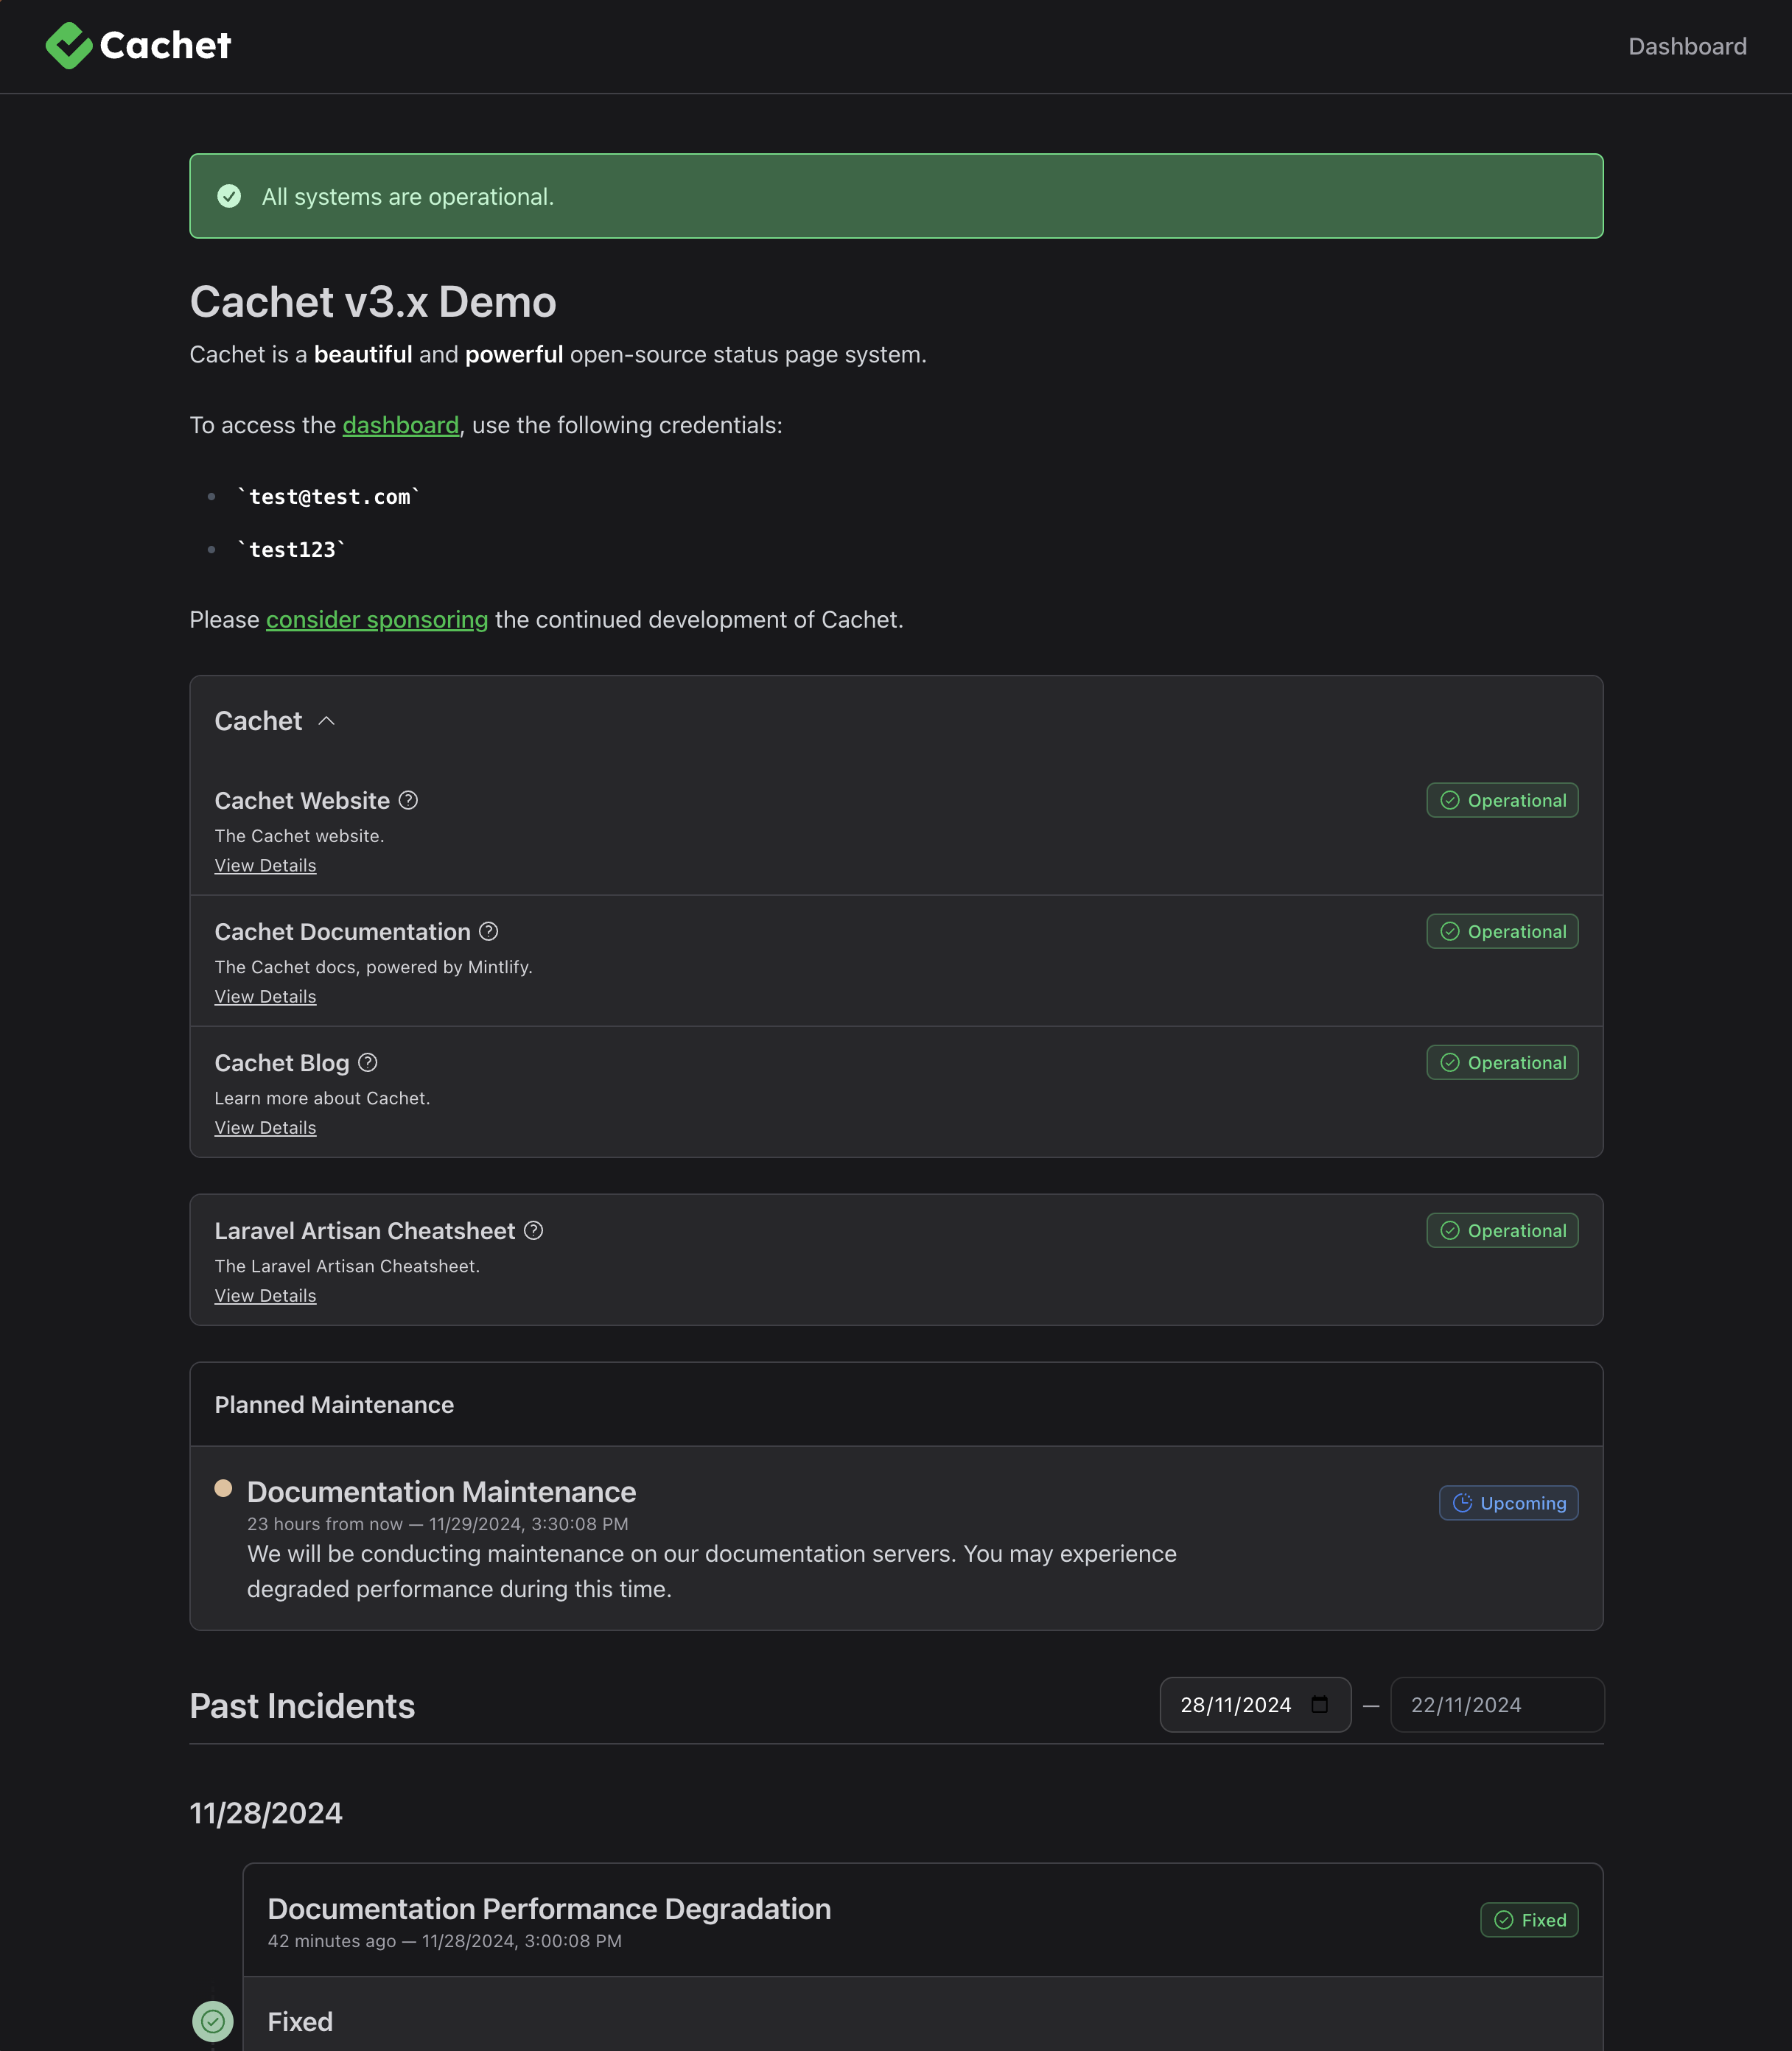Viewport: 1792px width, 2051px height.
Task: Open the Dashboard from the top navigation
Action: click(1687, 45)
